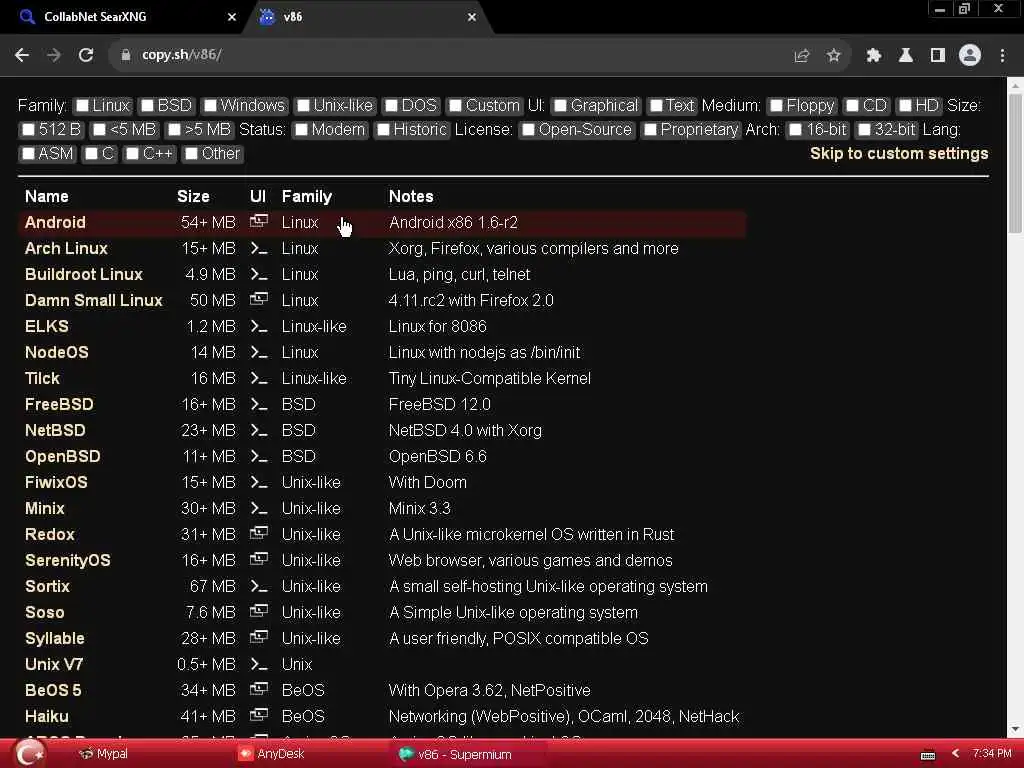Image resolution: width=1024 pixels, height=768 pixels.
Task: Click the 7:34 PM system clock
Action: [x=991, y=754]
